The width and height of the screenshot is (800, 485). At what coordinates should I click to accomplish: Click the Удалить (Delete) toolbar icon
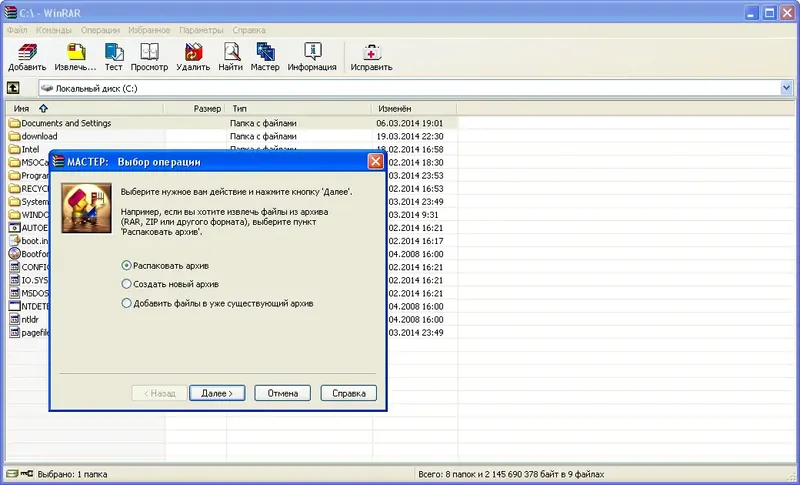(x=193, y=57)
